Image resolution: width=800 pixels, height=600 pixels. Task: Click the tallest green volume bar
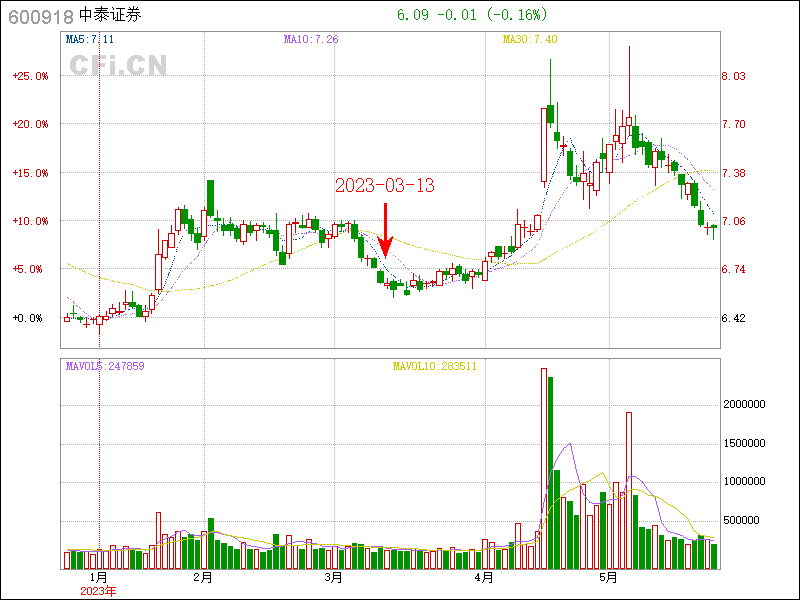click(x=551, y=473)
